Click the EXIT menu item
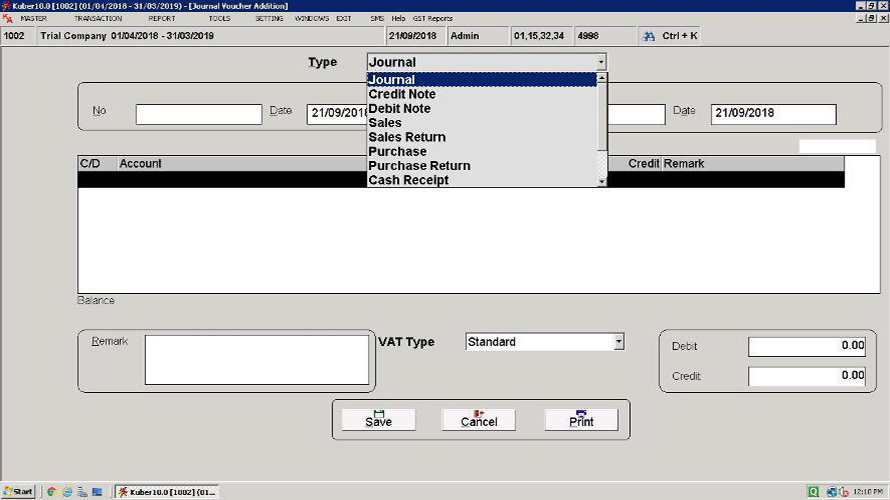890x500 pixels. (x=343, y=19)
